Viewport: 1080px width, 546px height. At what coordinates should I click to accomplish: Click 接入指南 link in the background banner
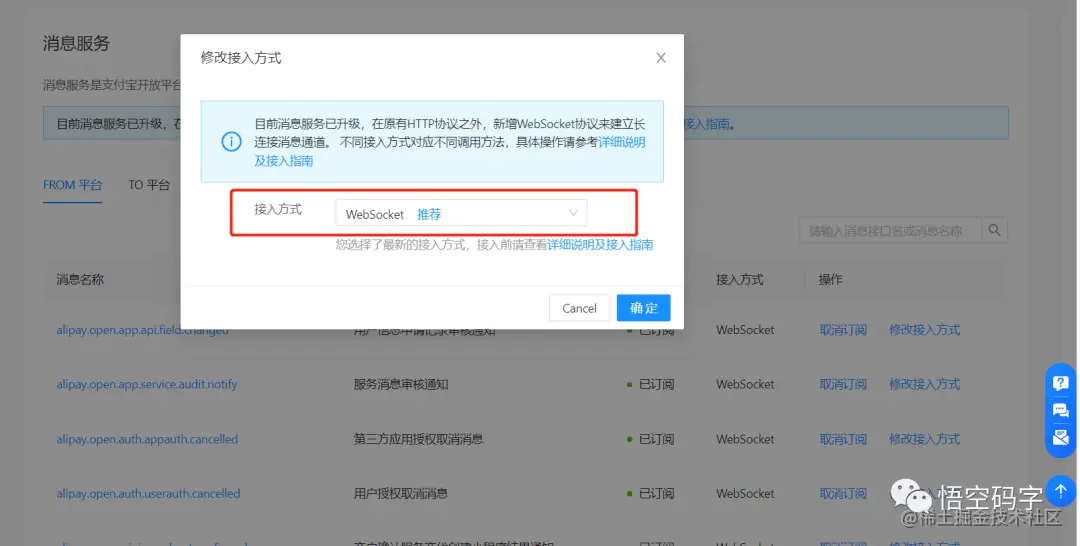point(706,124)
